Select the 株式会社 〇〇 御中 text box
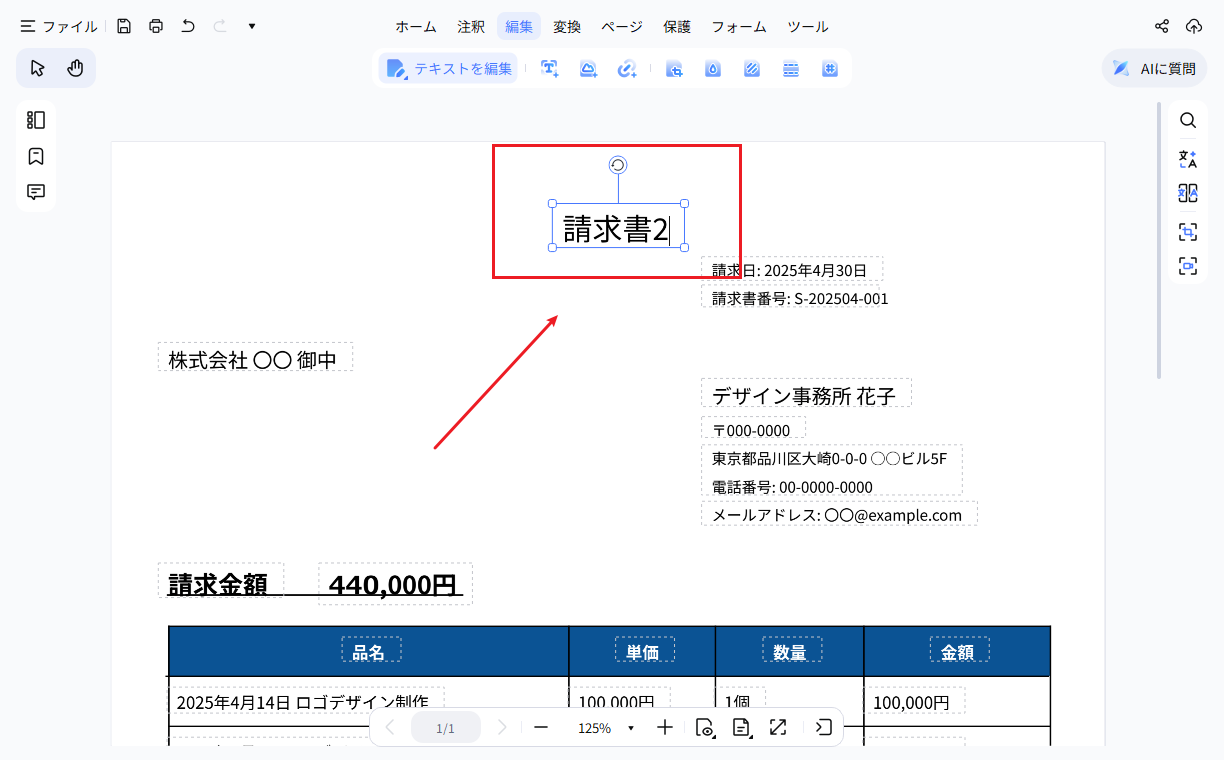The width and height of the screenshot is (1224, 760). [x=255, y=359]
